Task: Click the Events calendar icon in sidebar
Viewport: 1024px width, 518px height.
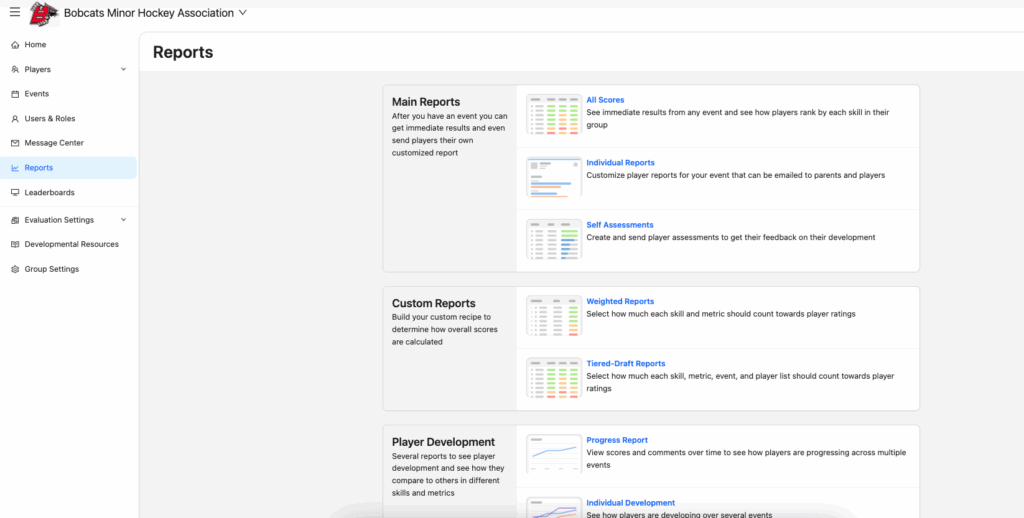Action: (x=15, y=94)
